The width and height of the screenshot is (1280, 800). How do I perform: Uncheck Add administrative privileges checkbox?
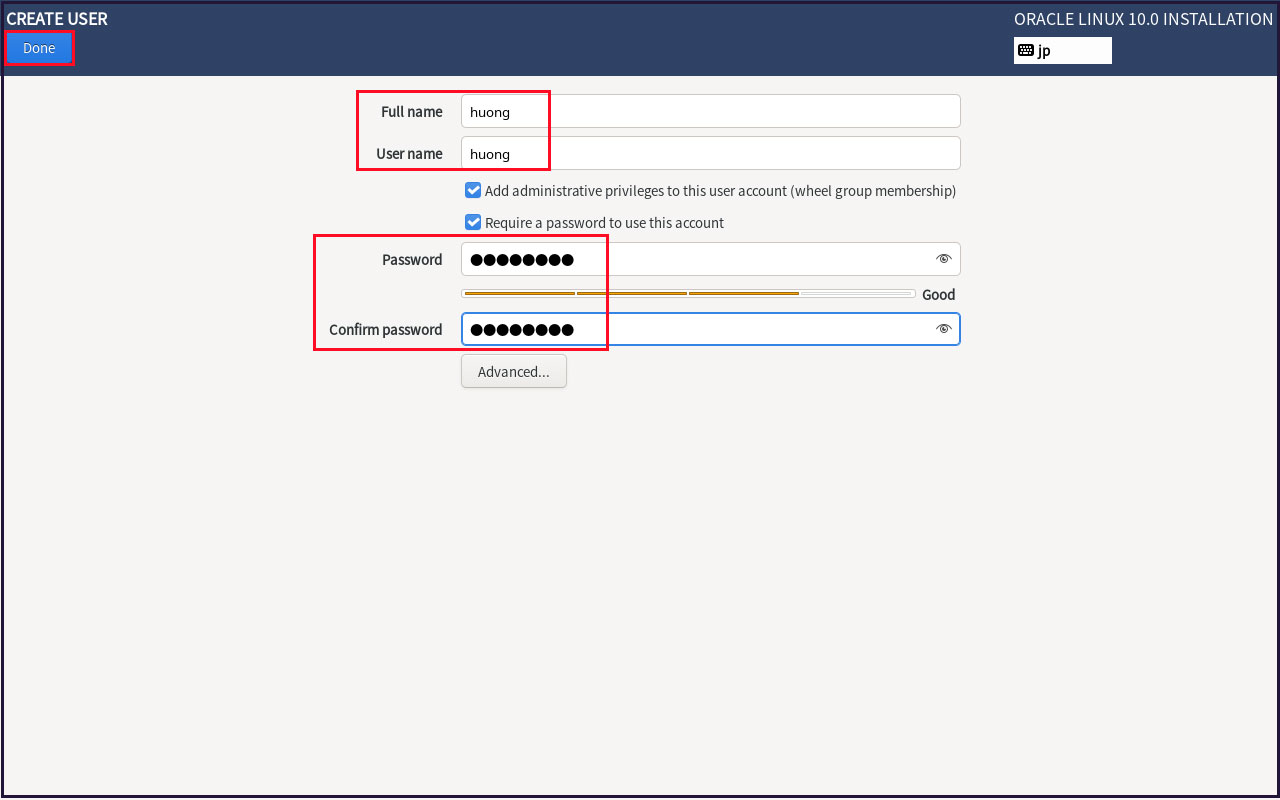[x=473, y=190]
